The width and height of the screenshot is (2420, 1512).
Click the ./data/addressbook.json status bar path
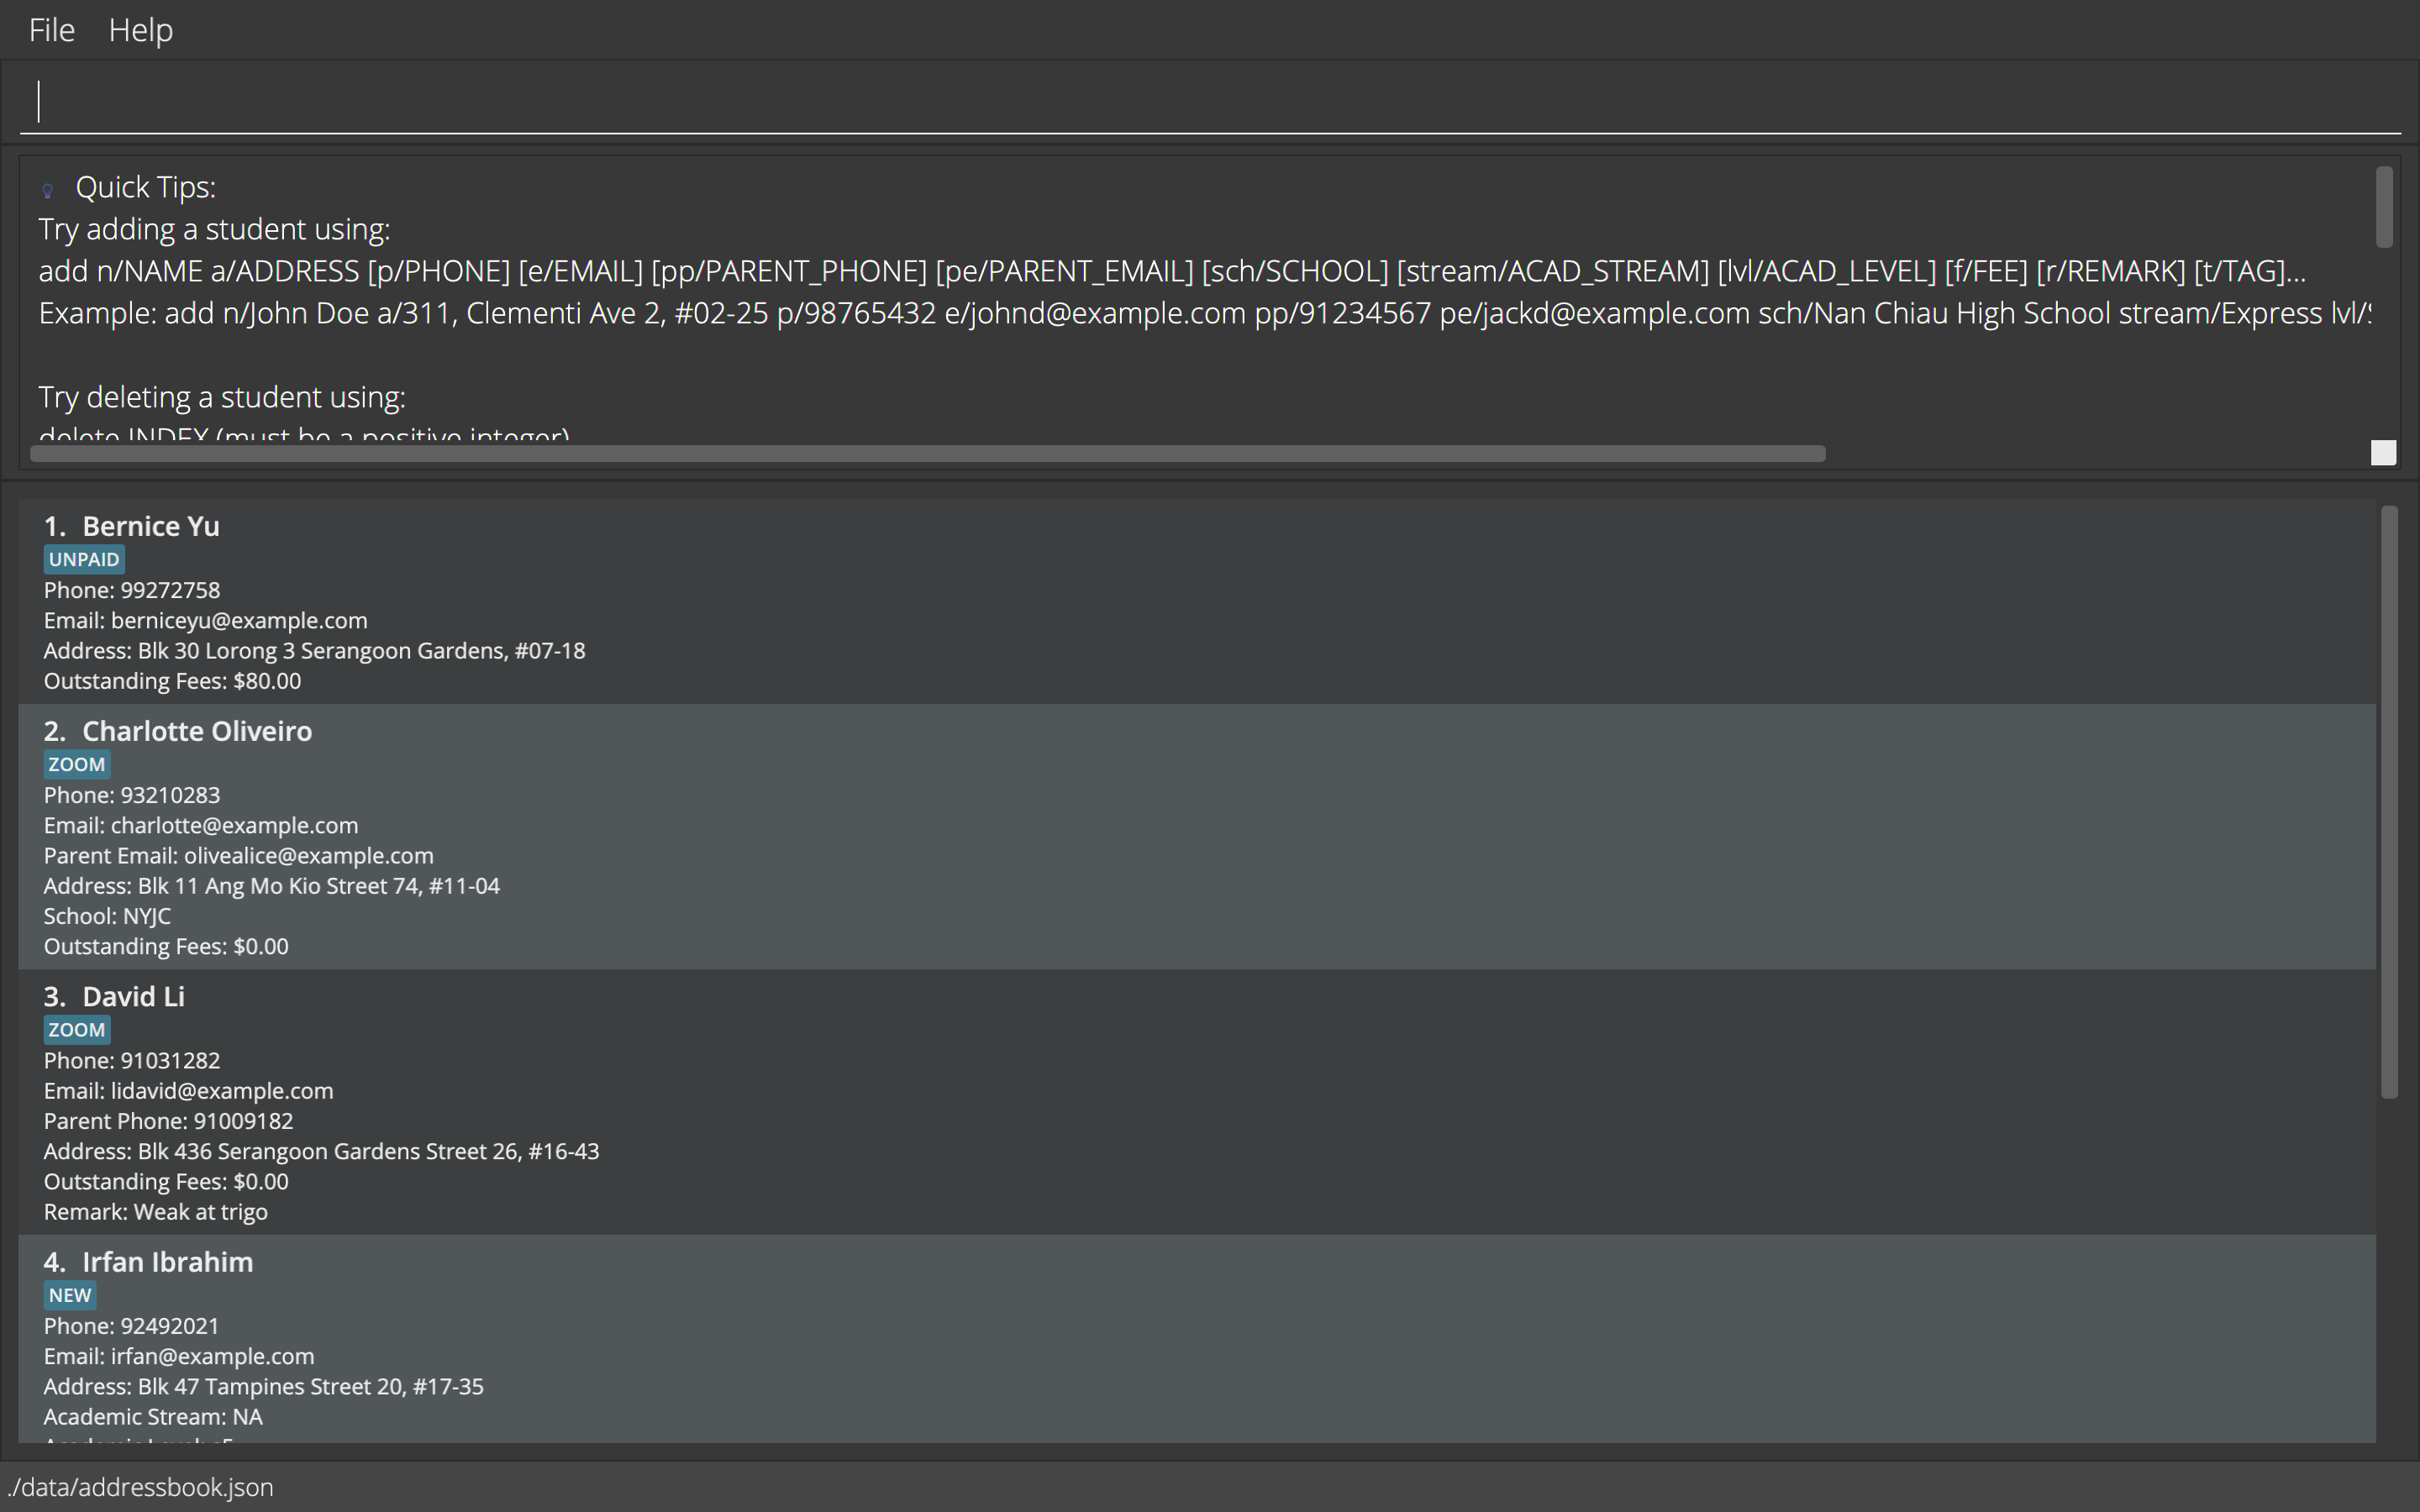[140, 1487]
